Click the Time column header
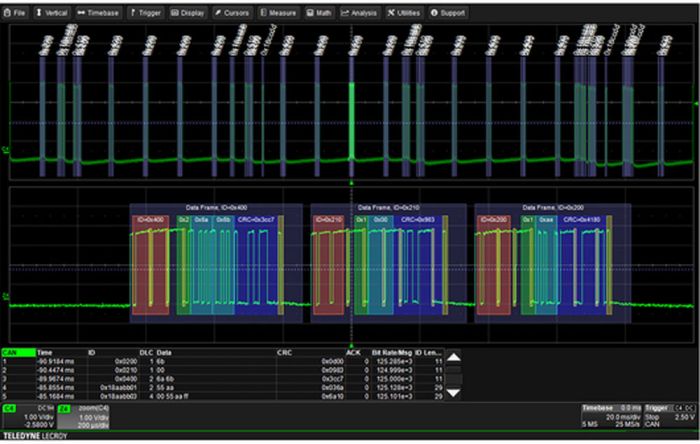Screen dimensions: 700x444 (x=45, y=353)
